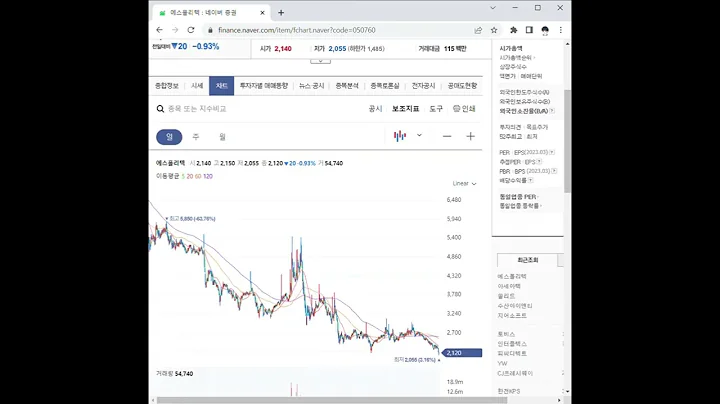
Task: Open the 투자자별 매매동향 tab
Action: [x=264, y=86]
